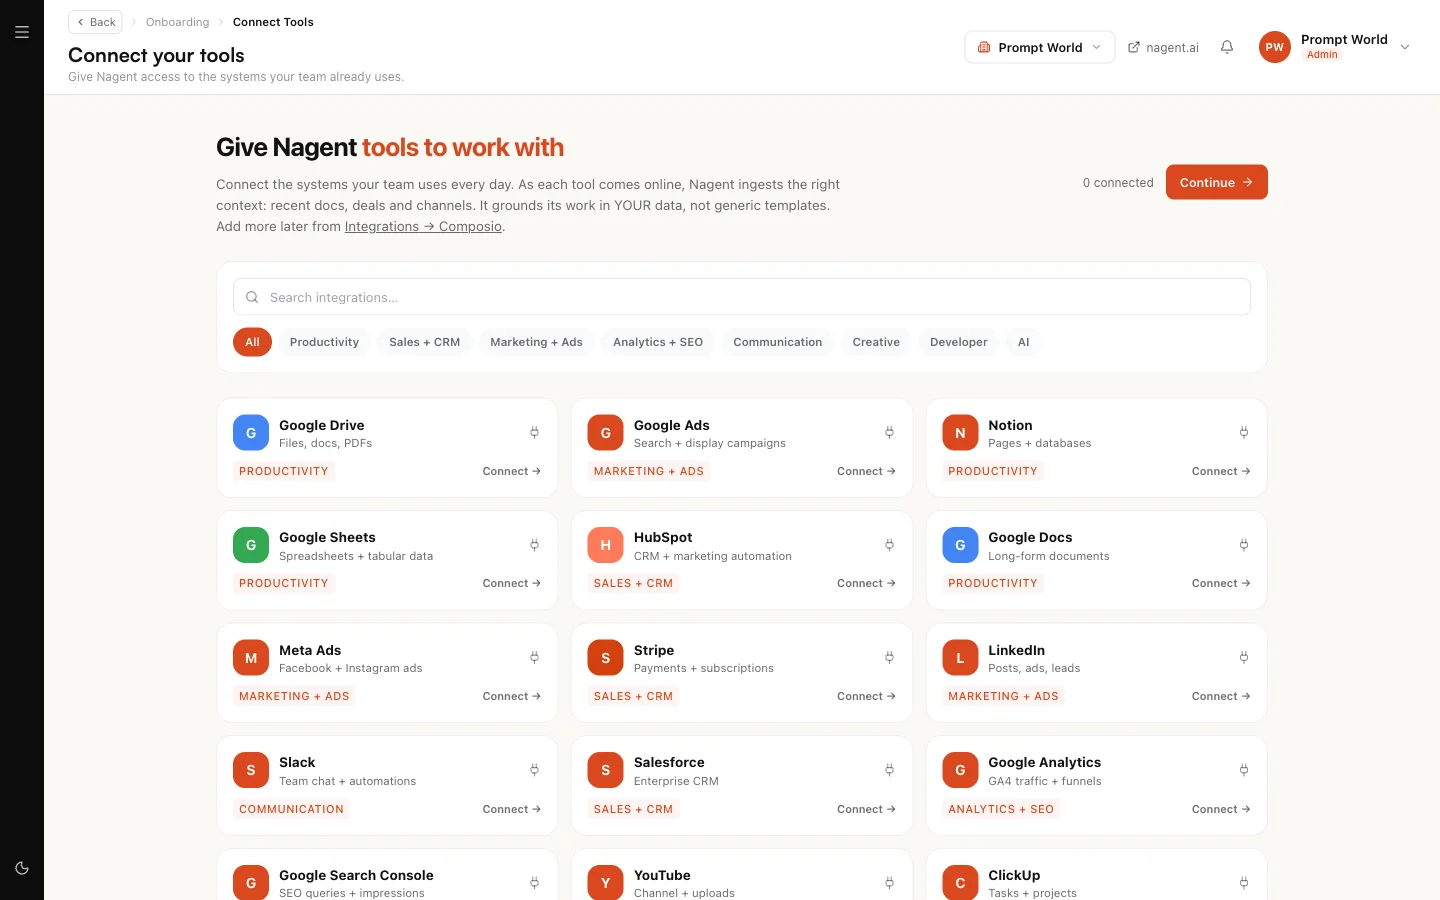Image resolution: width=1440 pixels, height=900 pixels.
Task: Click the Notion logo icon
Action: [x=960, y=433]
